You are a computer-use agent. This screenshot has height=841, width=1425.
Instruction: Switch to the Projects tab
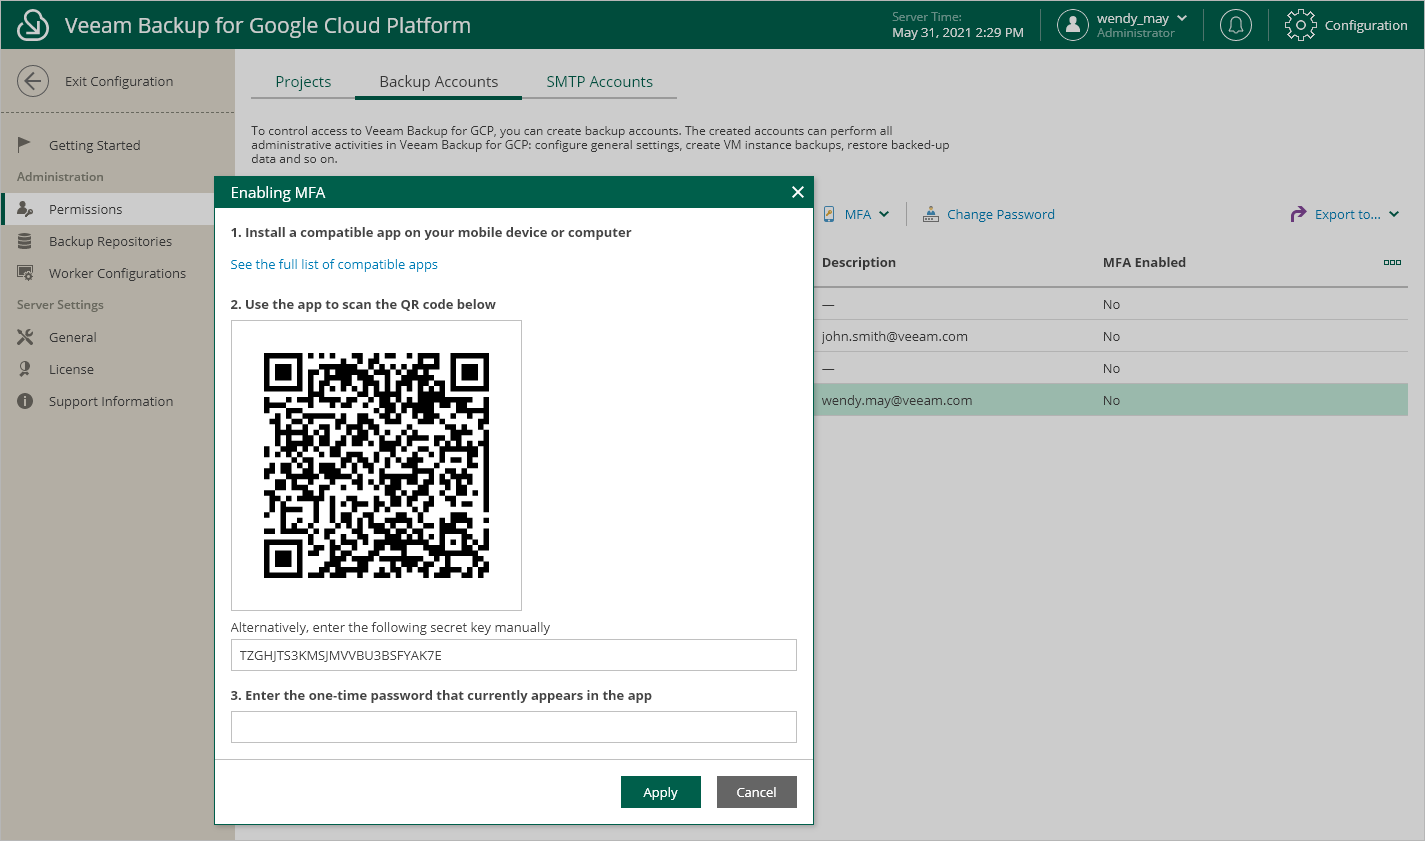coord(303,82)
